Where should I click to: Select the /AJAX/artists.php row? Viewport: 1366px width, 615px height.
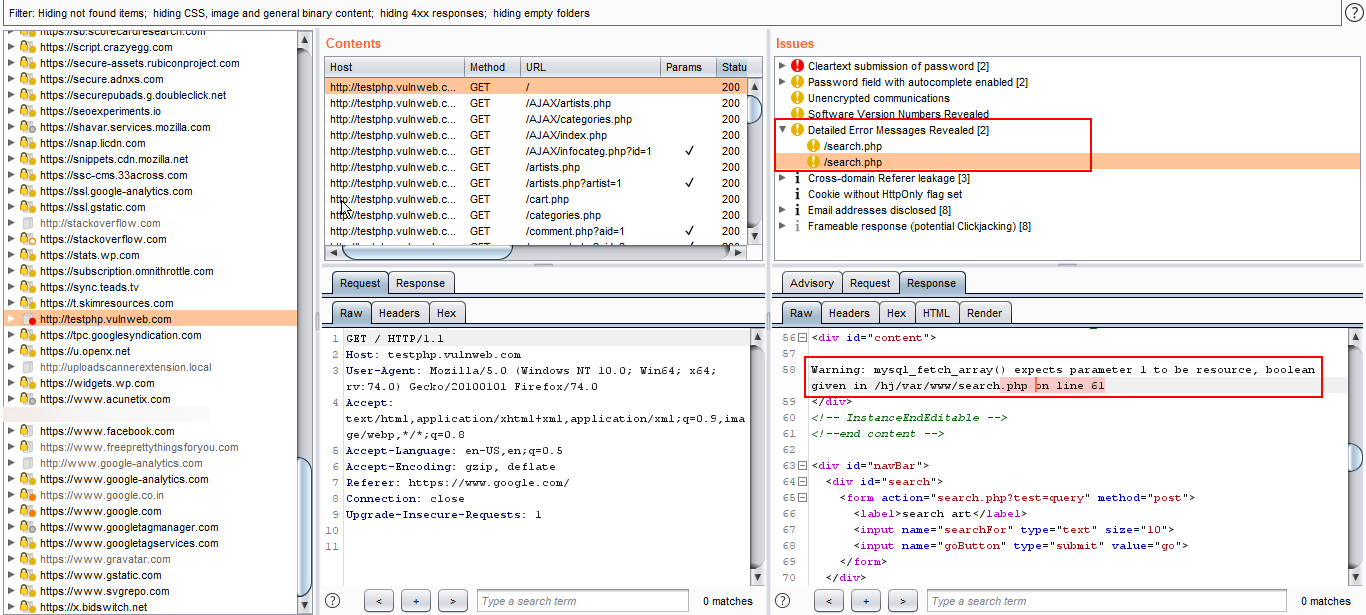[x=536, y=103]
